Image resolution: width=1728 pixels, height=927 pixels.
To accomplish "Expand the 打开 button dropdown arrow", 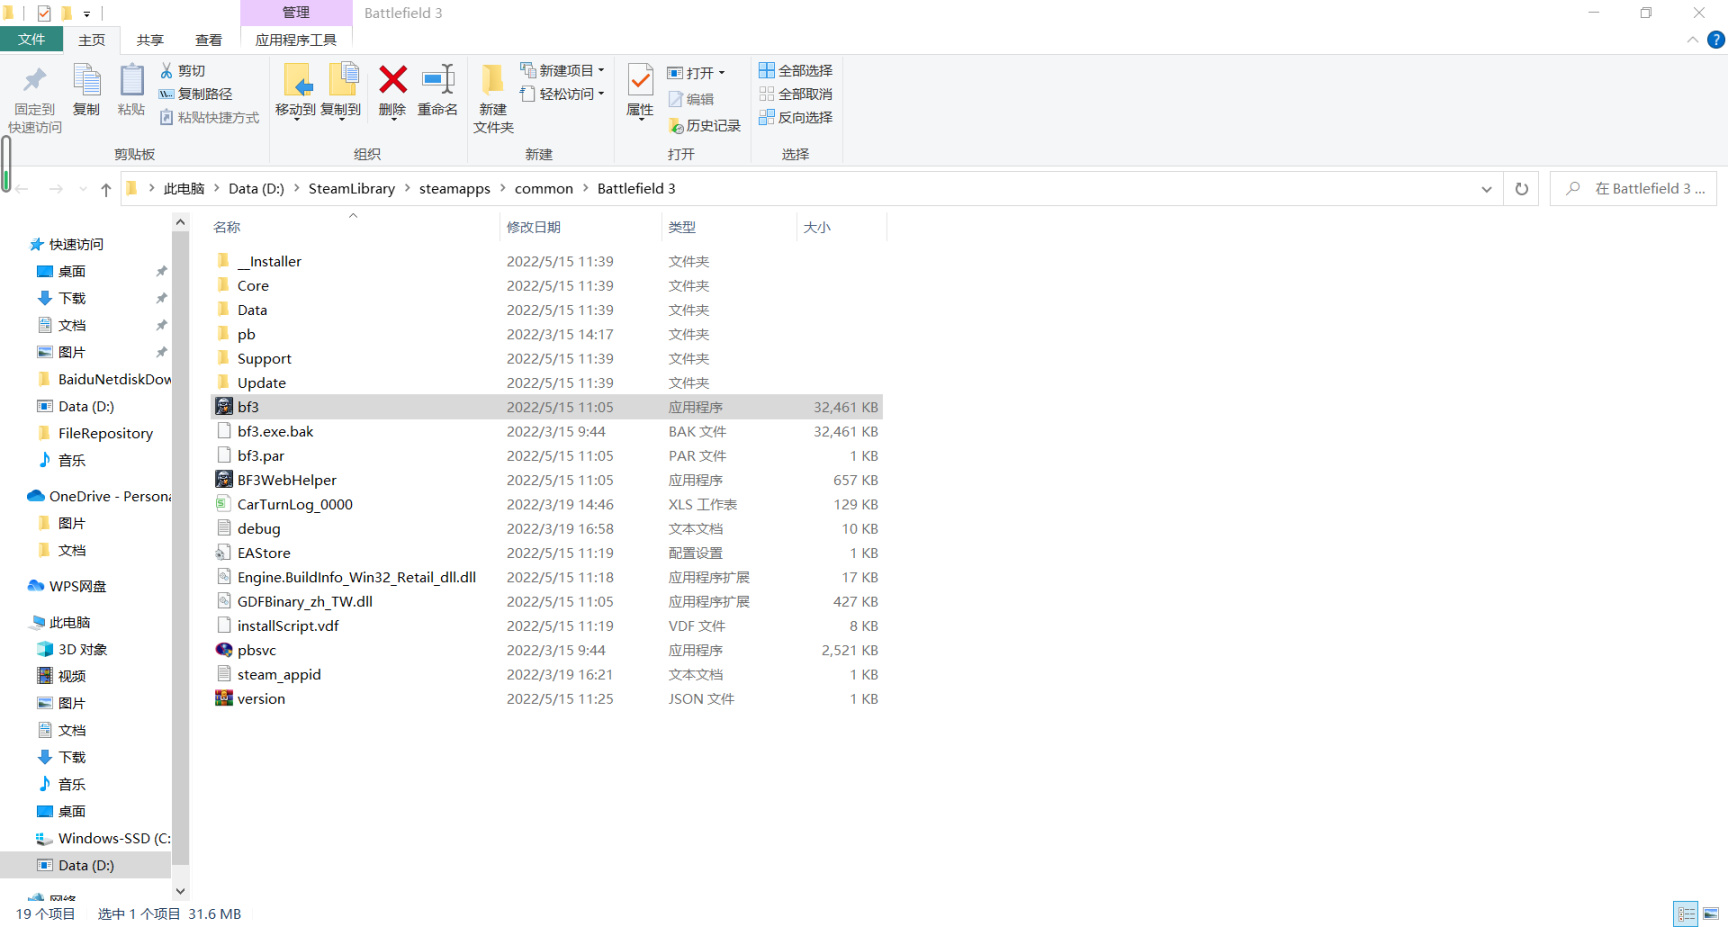I will click(x=723, y=71).
